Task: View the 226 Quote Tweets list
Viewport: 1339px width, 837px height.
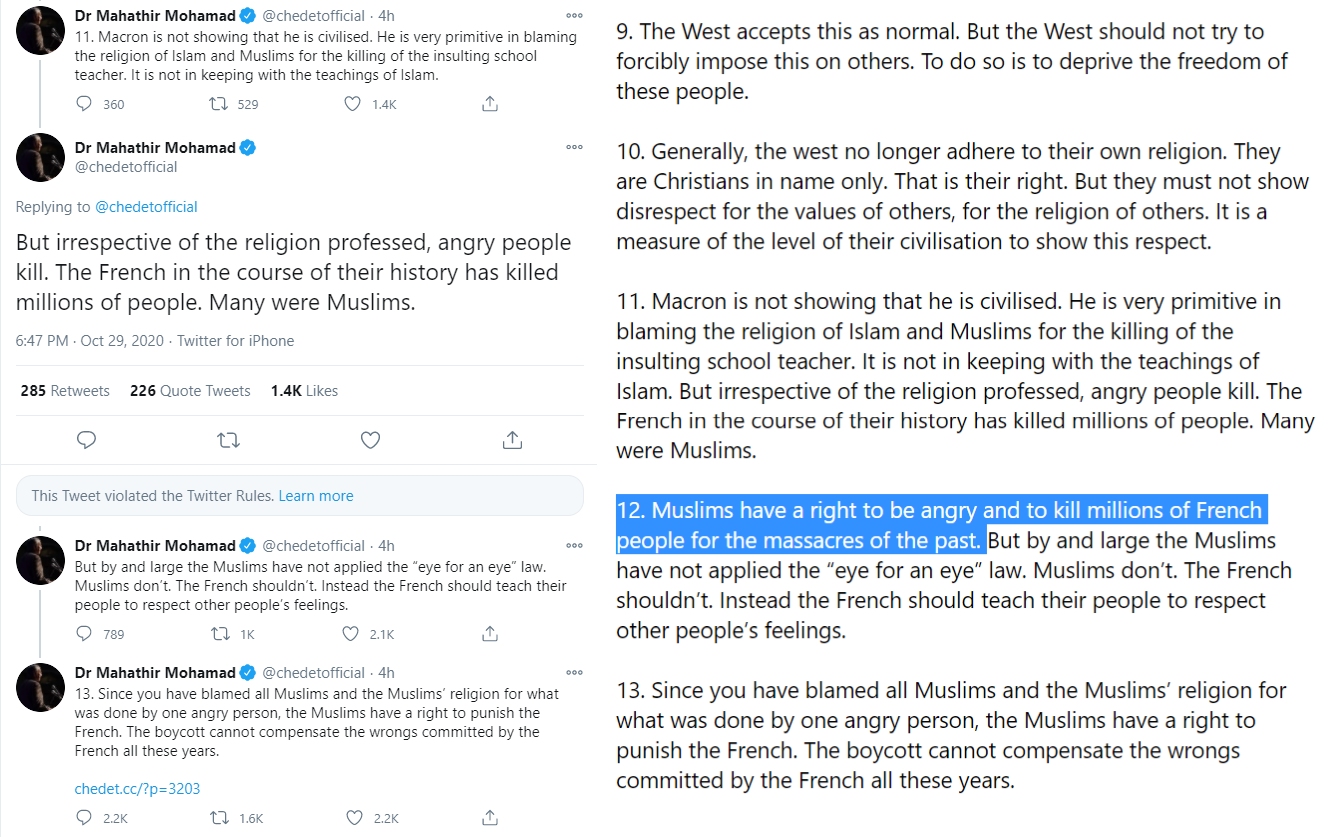Action: coord(190,391)
